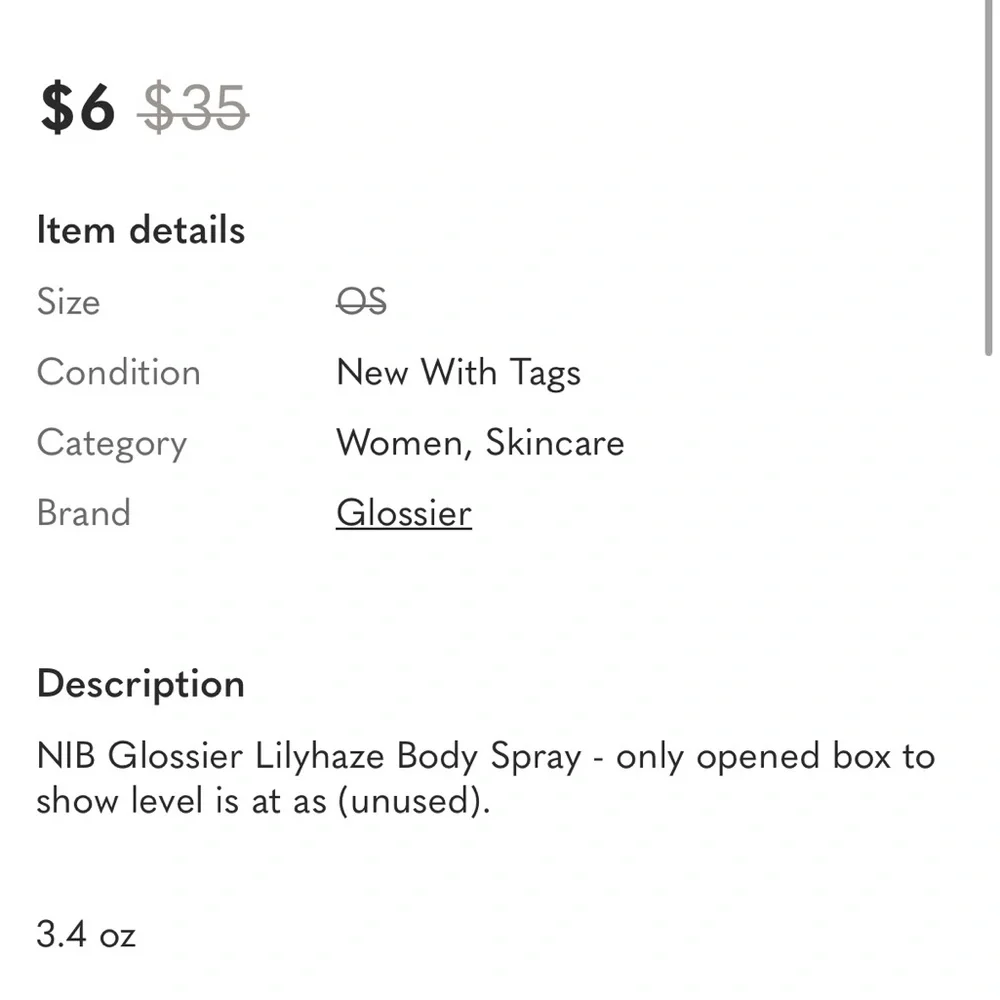Image resolution: width=1000 pixels, height=1000 pixels.
Task: Click the Brand label
Action: tap(83, 513)
